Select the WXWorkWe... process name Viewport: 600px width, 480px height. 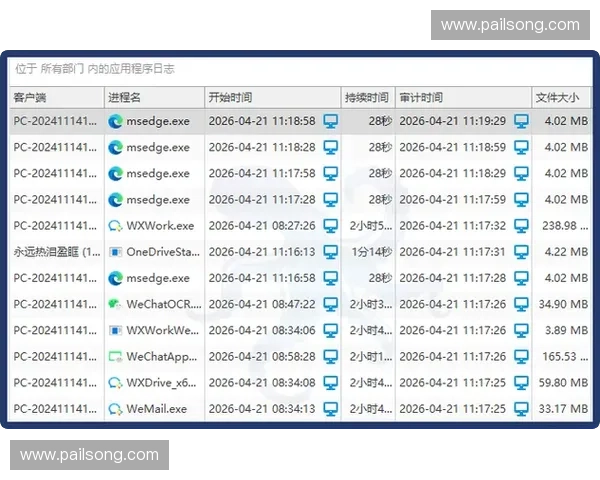point(163,330)
